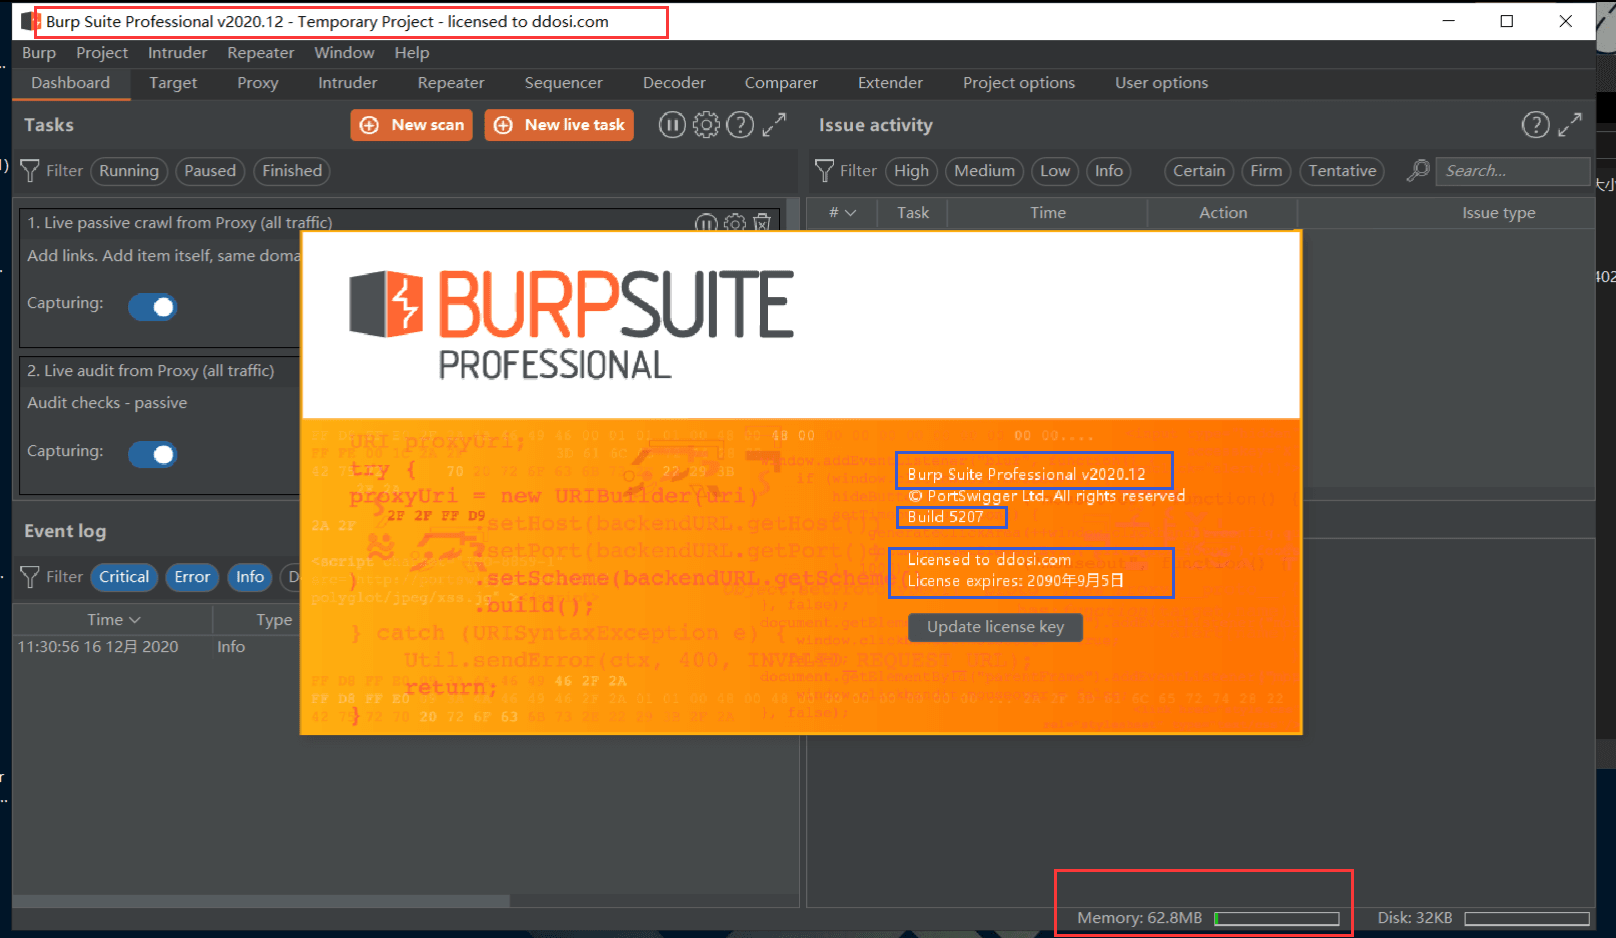Viewport: 1616px width, 938px height.
Task: Switch to the Comparer tab
Action: coord(781,83)
